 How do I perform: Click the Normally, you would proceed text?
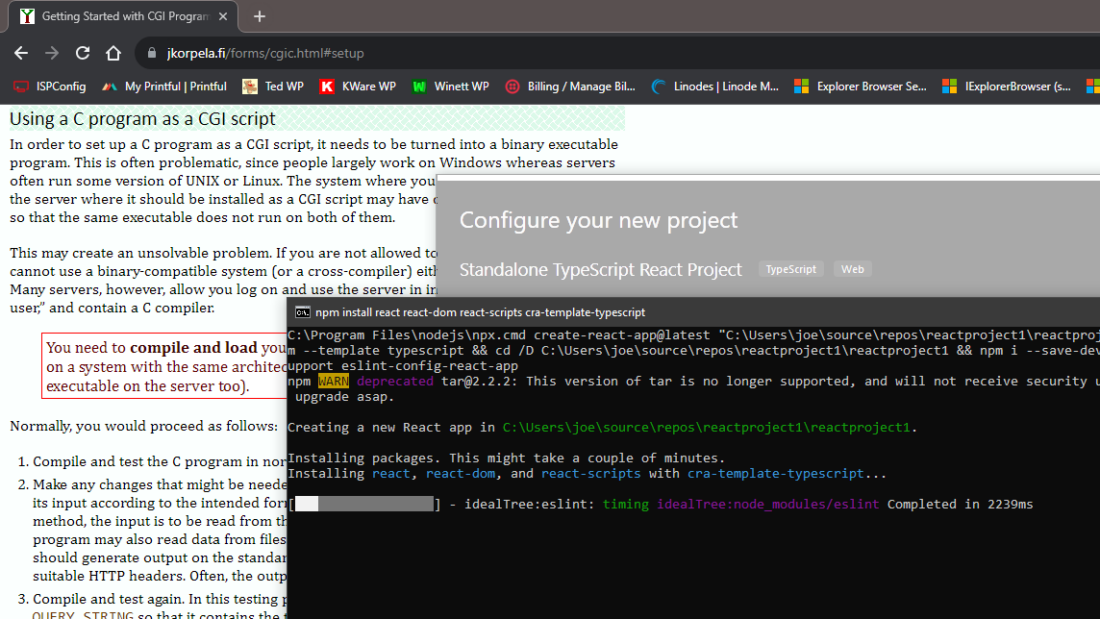coord(144,426)
